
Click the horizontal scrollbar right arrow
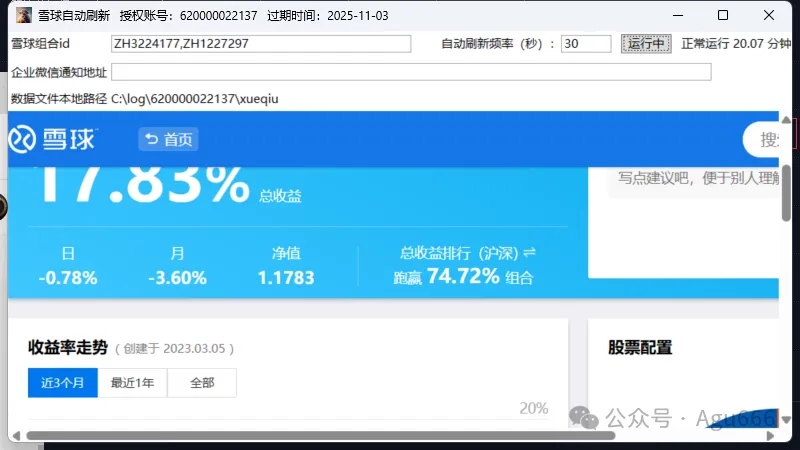coord(770,436)
